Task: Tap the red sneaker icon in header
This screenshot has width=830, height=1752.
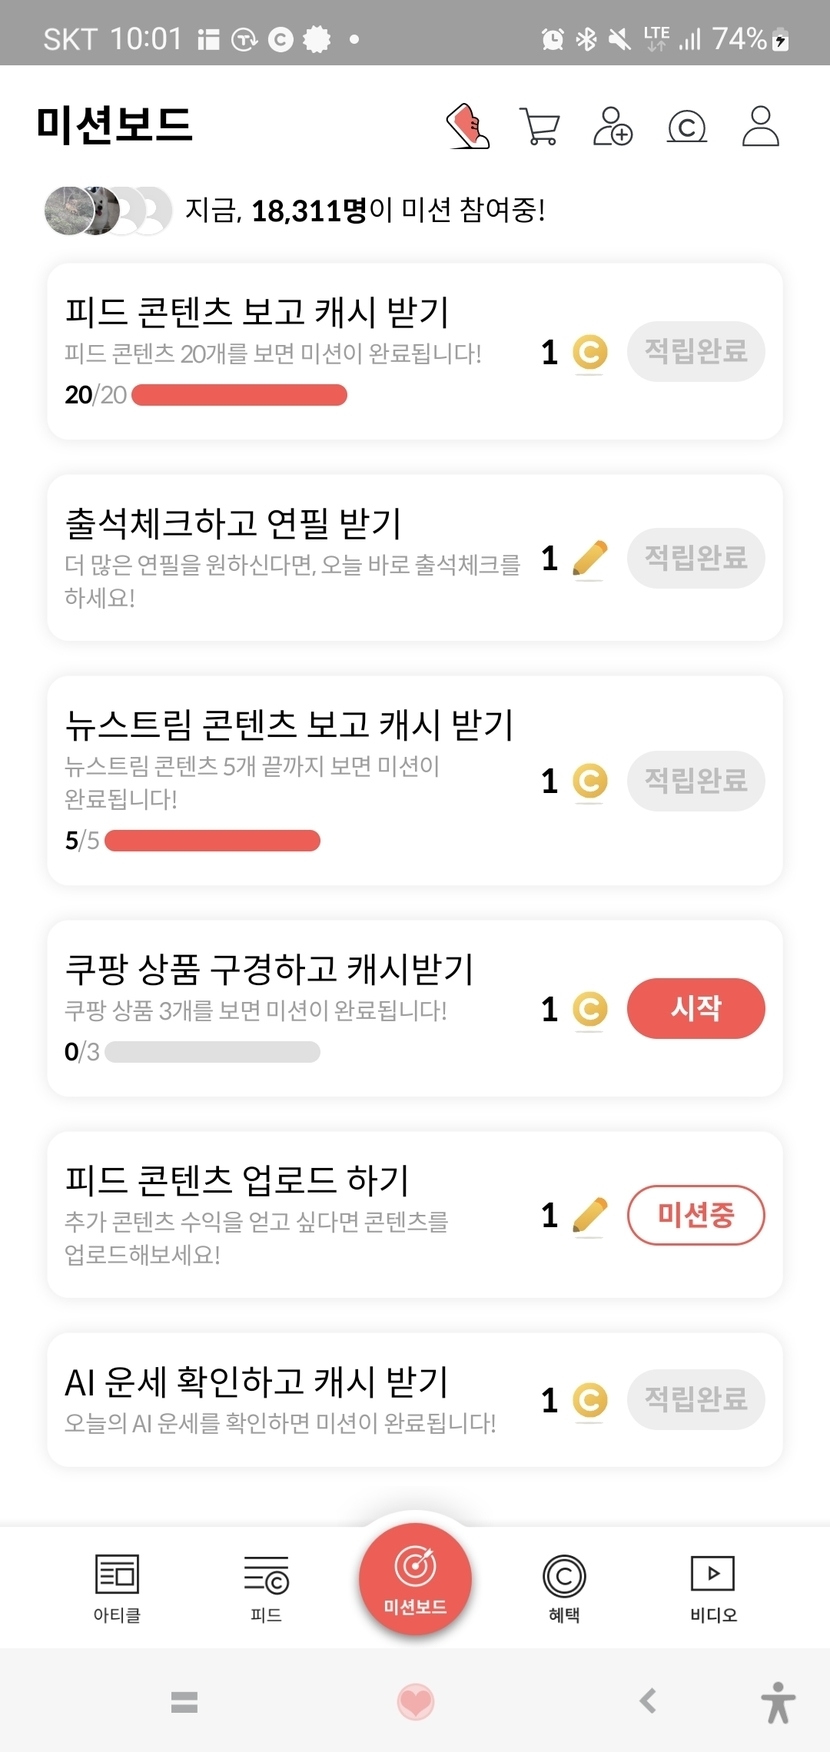Action: tap(467, 127)
